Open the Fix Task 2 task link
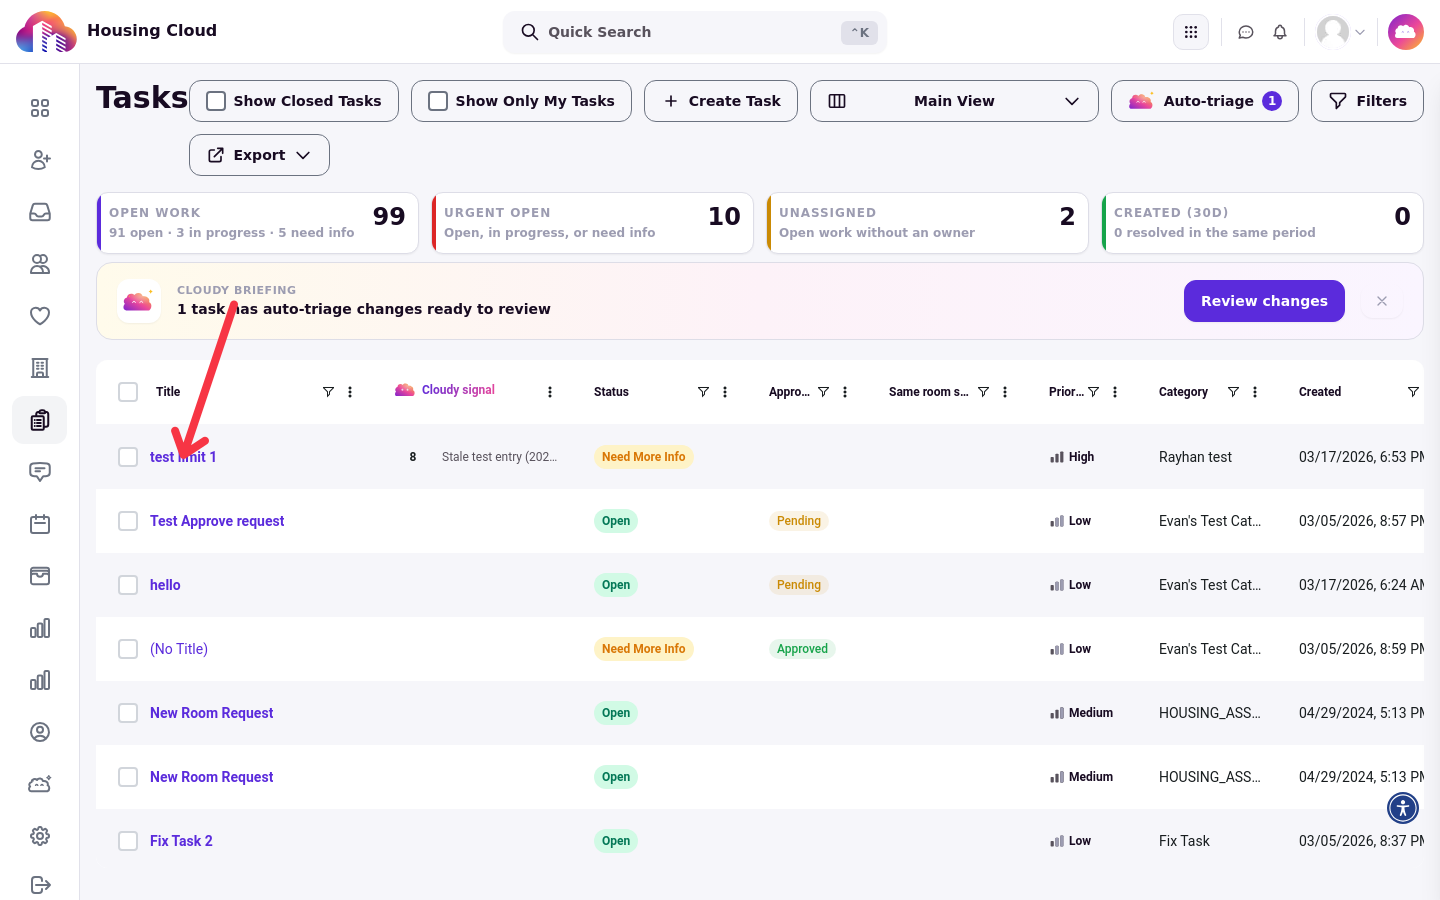 (181, 841)
